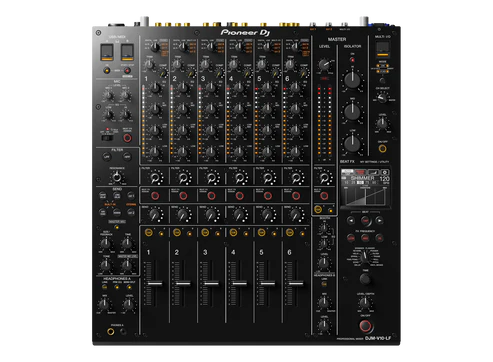Toggle channel 2 CUE button
The image size is (493, 362).
click(177, 232)
